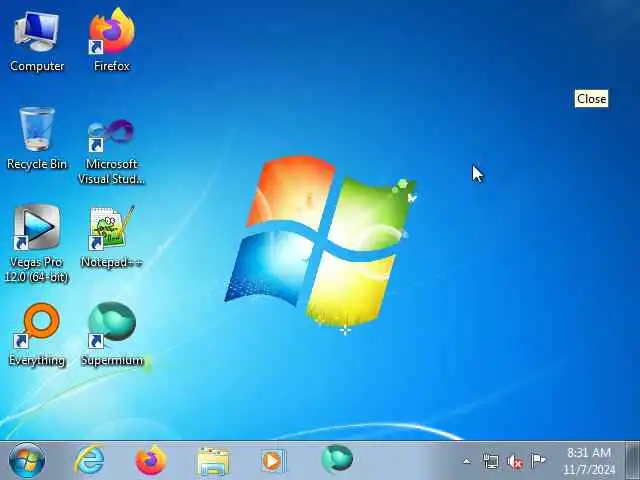Screen dimensions: 640x480
Task: Open Windows Media Player from taskbar
Action: 273,461
